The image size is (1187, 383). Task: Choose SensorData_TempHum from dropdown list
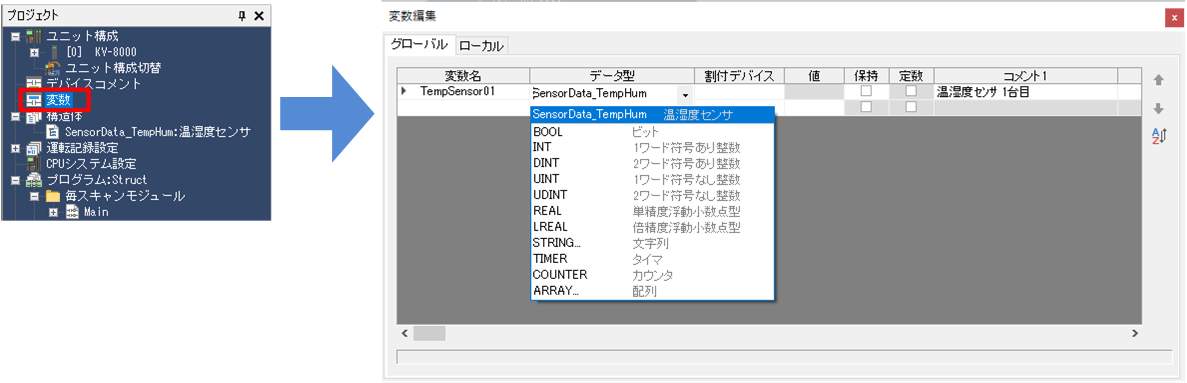click(653, 114)
